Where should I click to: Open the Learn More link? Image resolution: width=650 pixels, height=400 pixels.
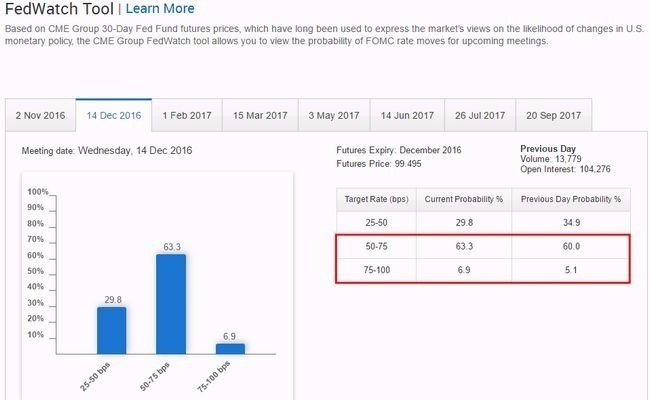click(160, 8)
